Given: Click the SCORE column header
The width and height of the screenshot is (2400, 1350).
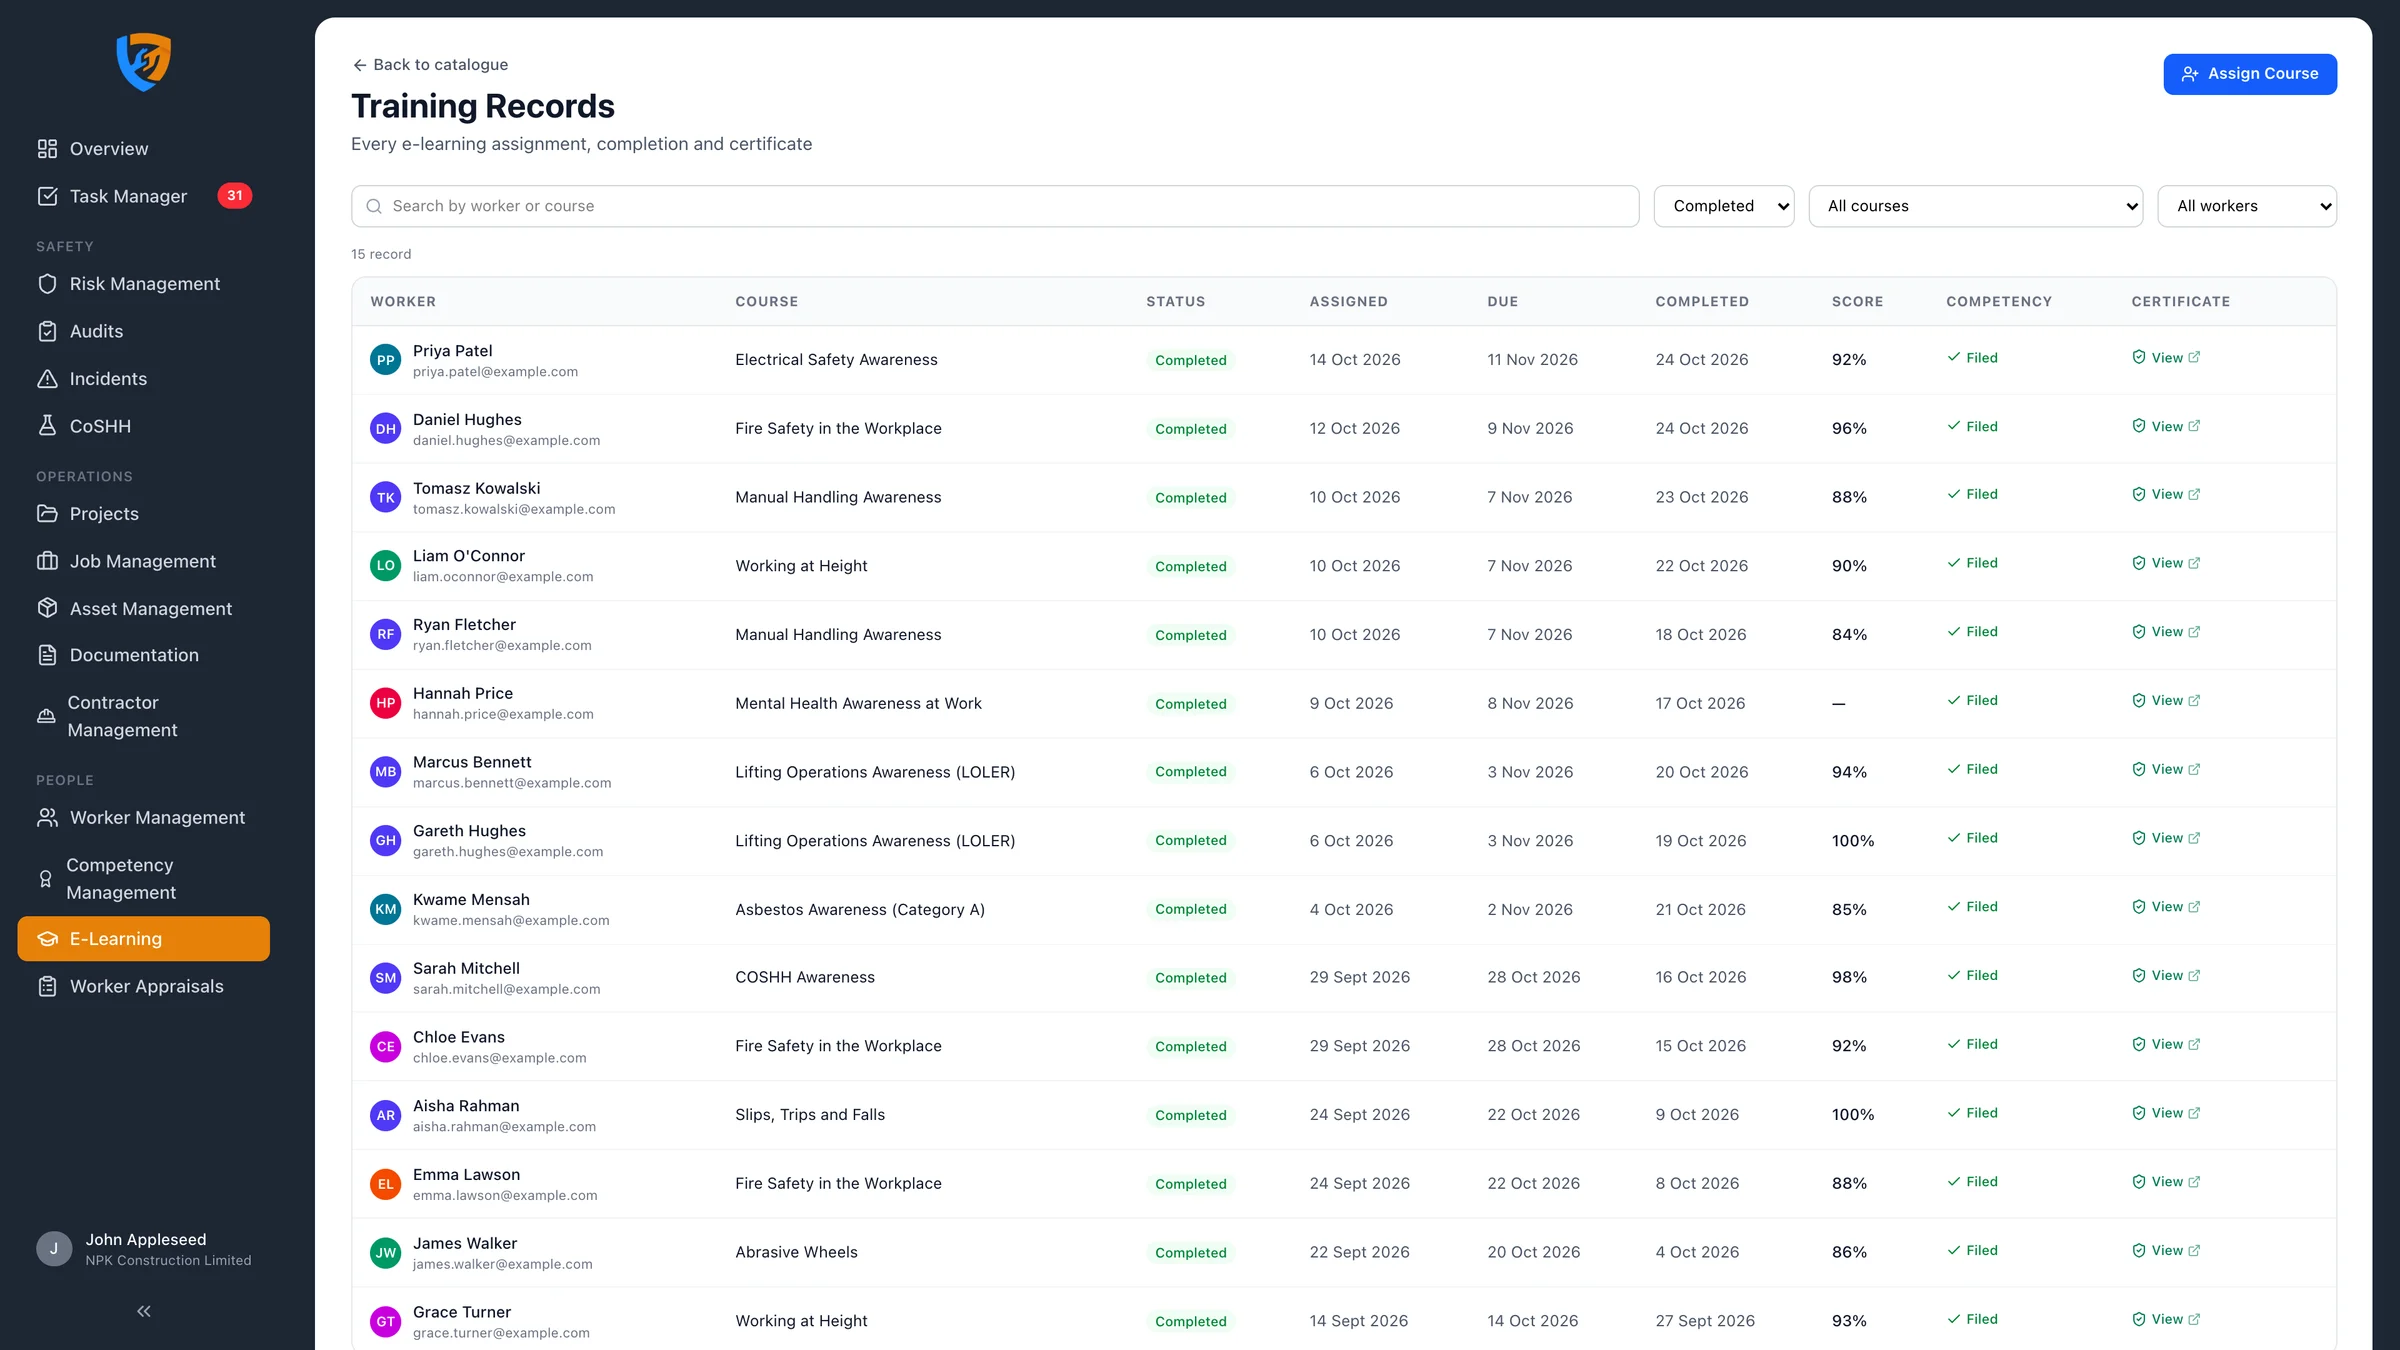Looking at the screenshot, I should (x=1857, y=302).
